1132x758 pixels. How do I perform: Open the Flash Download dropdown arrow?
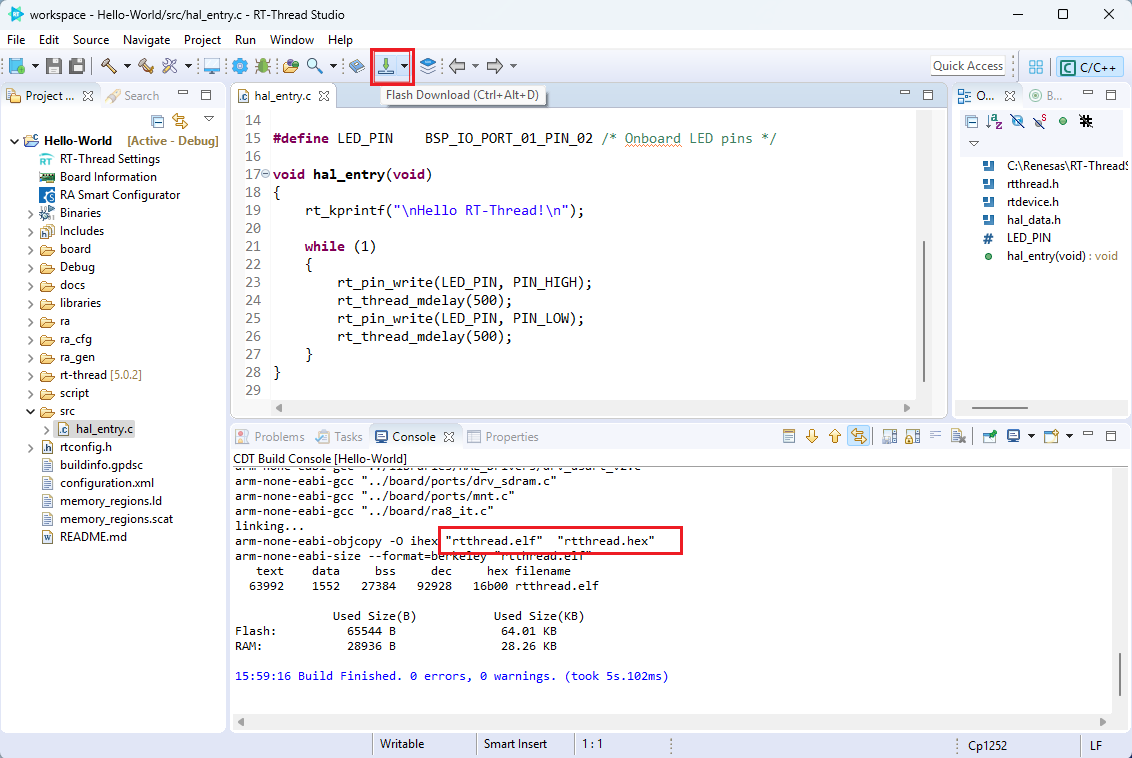[404, 66]
